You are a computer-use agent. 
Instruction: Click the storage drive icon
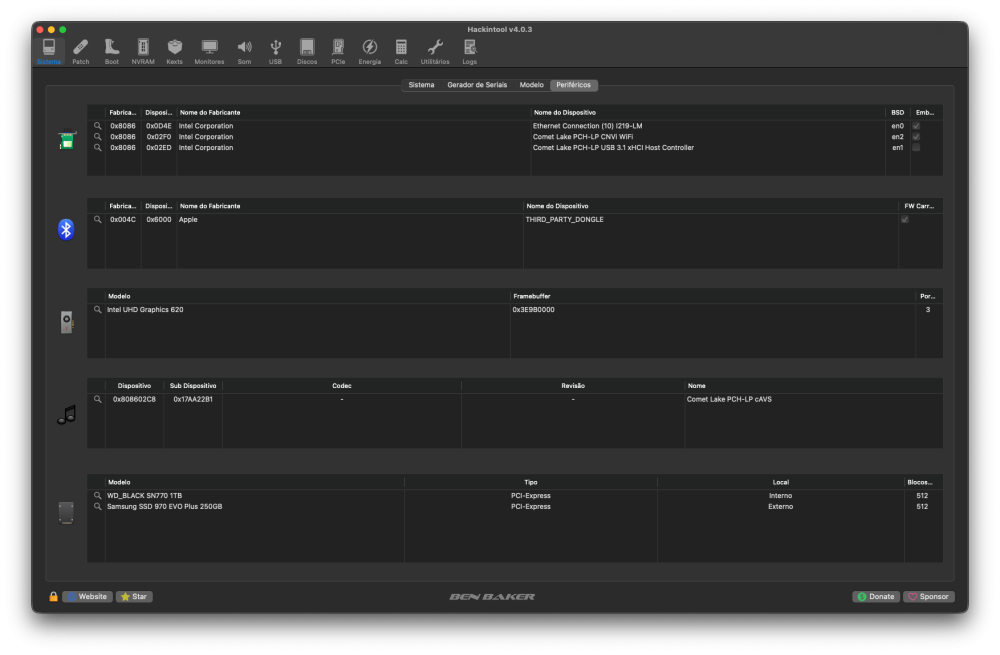(66, 512)
